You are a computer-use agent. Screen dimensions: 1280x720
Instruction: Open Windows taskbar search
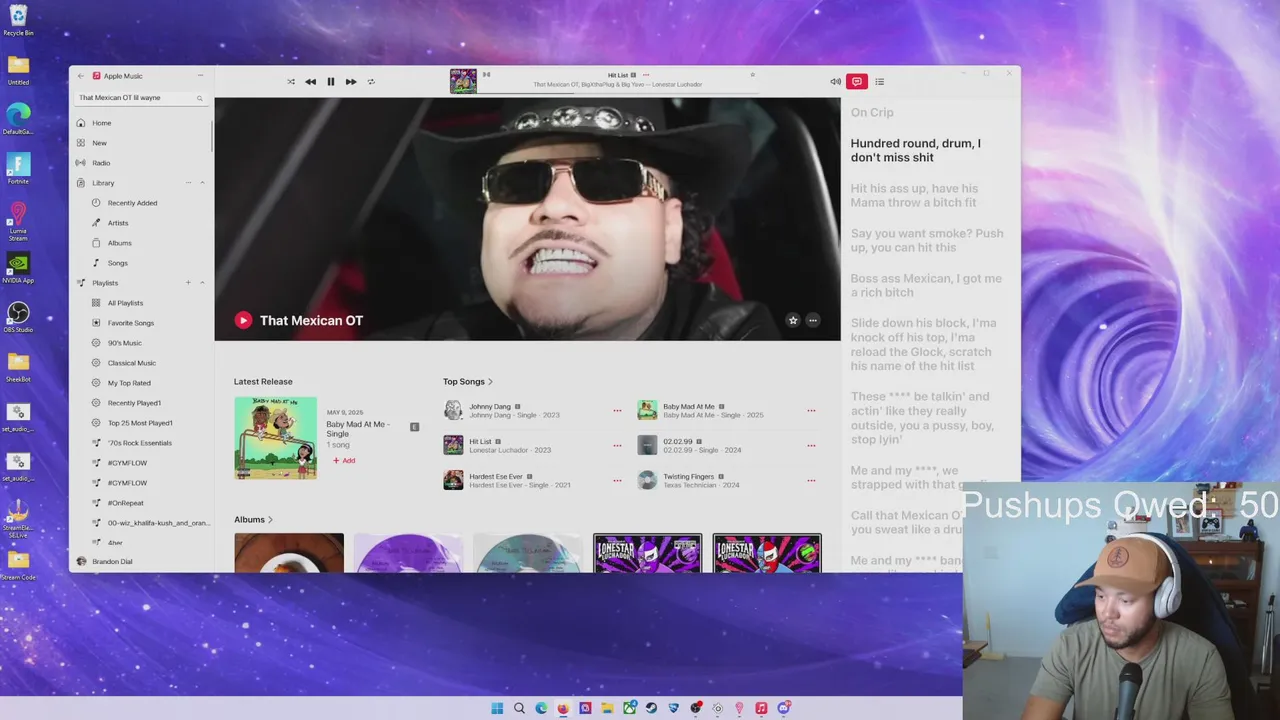pos(519,708)
